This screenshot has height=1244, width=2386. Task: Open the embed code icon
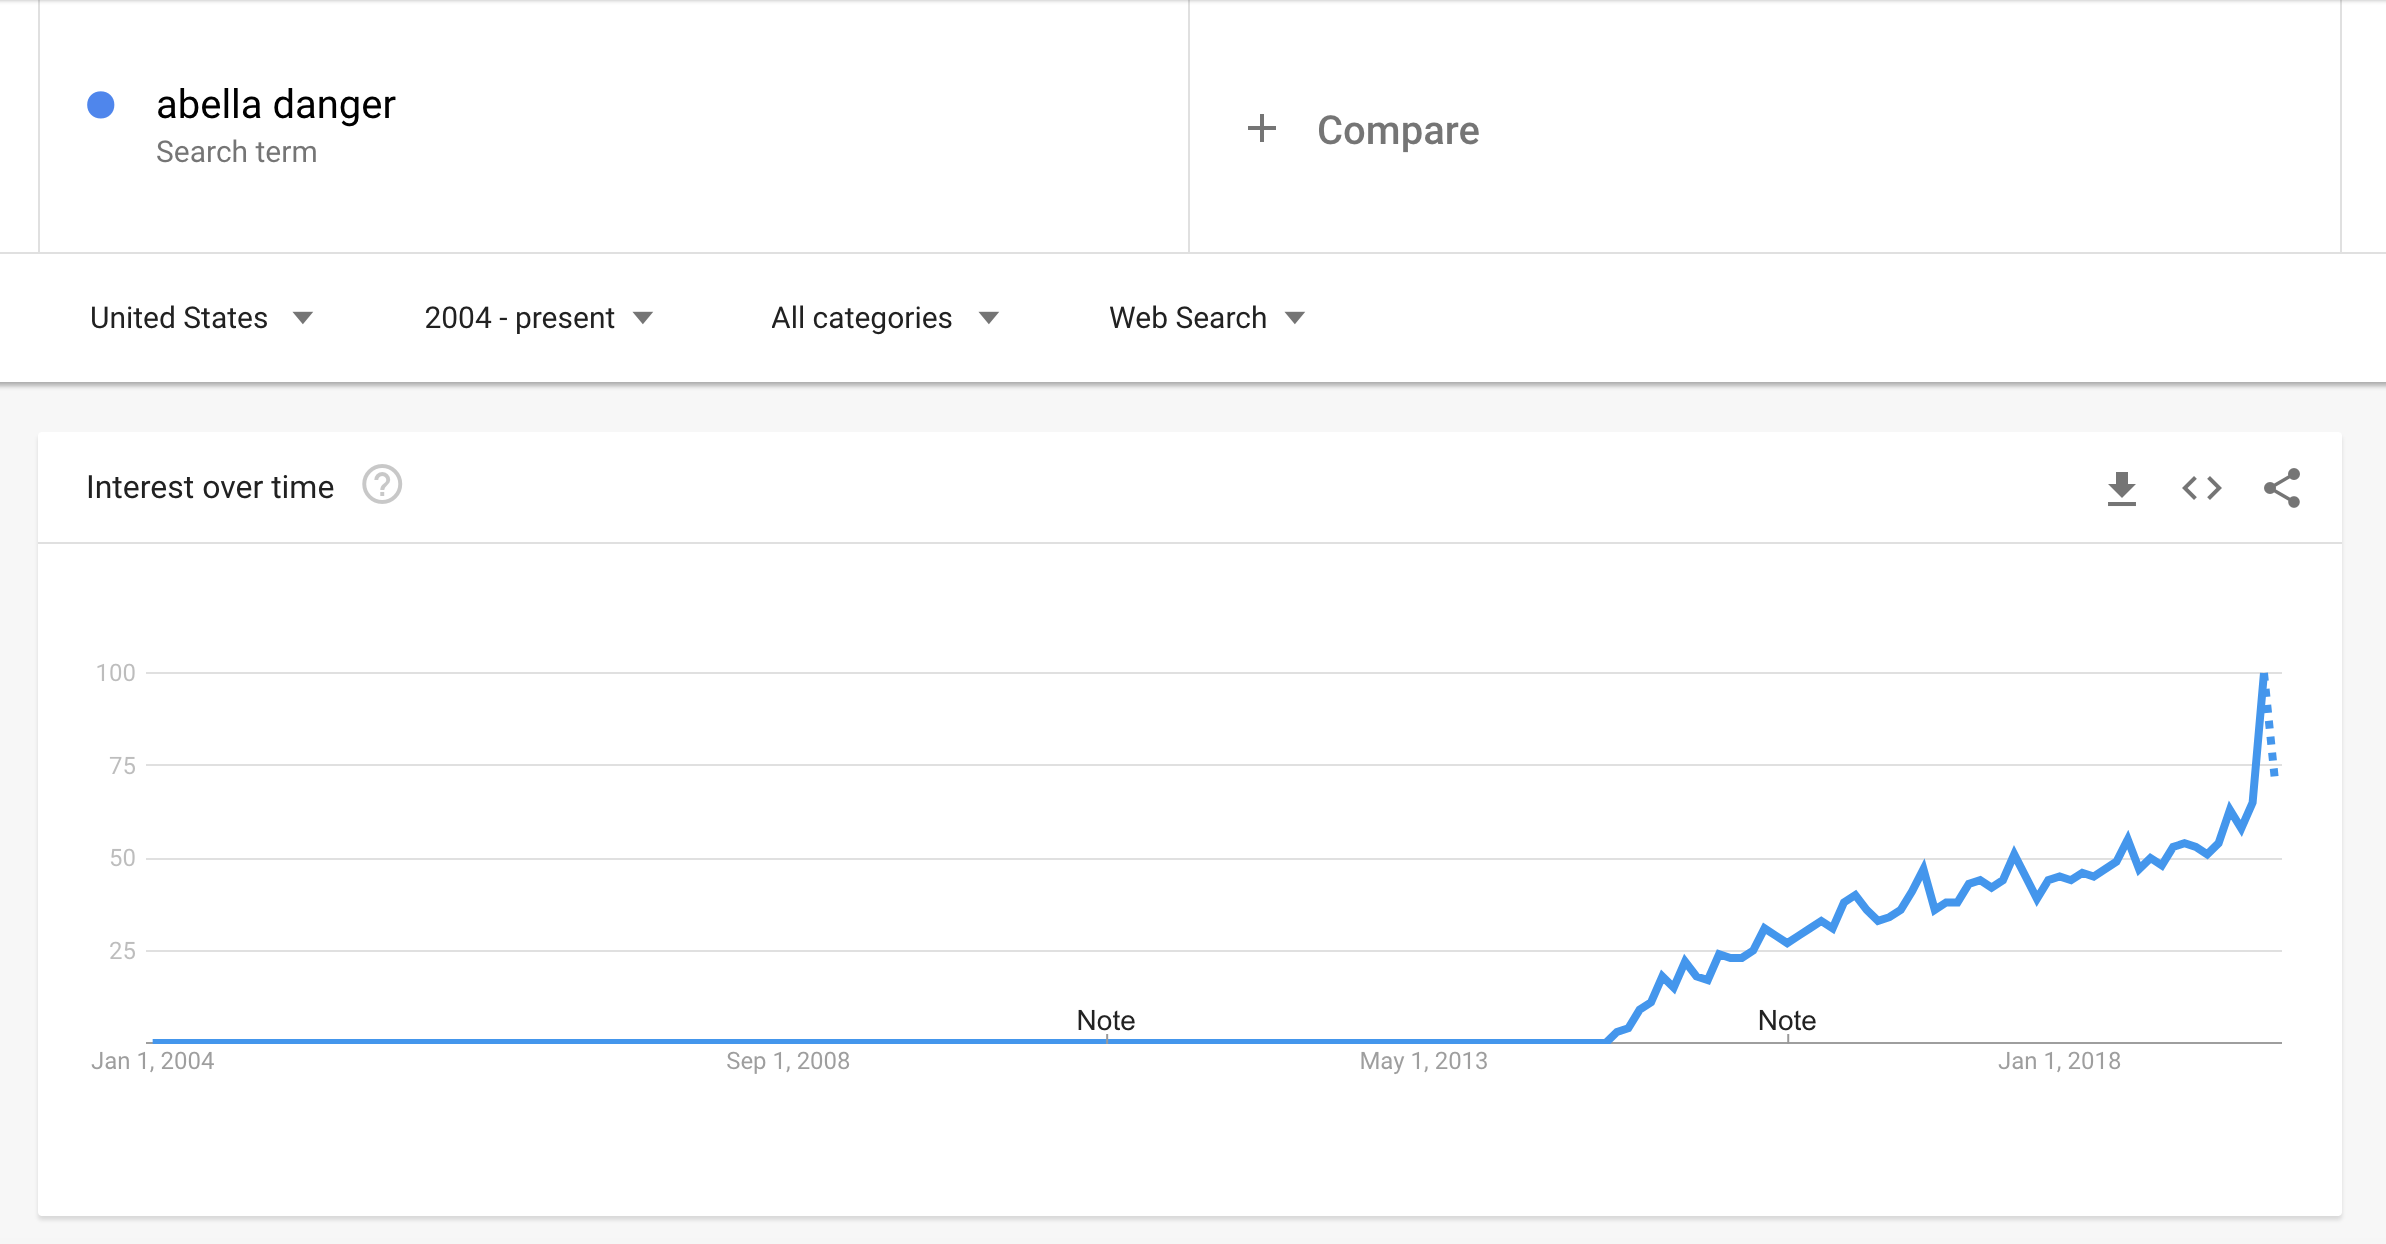[x=2201, y=488]
